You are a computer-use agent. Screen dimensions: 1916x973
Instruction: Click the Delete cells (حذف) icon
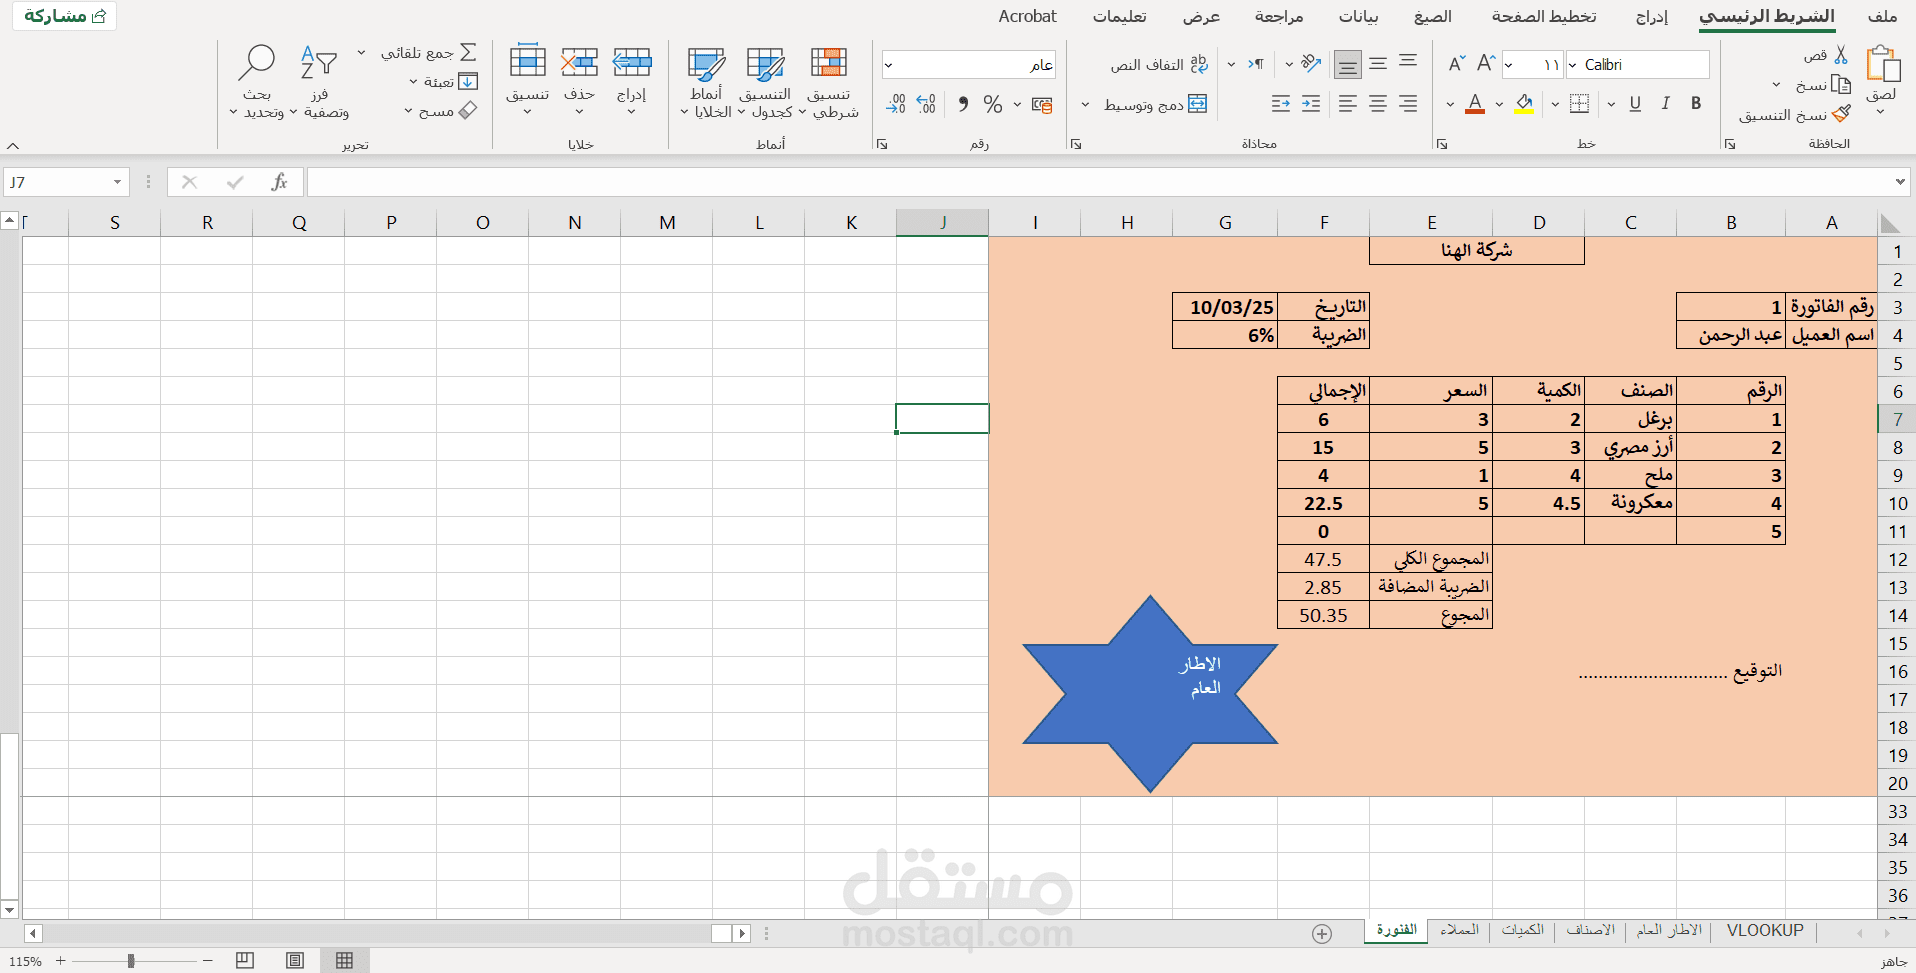pos(579,62)
